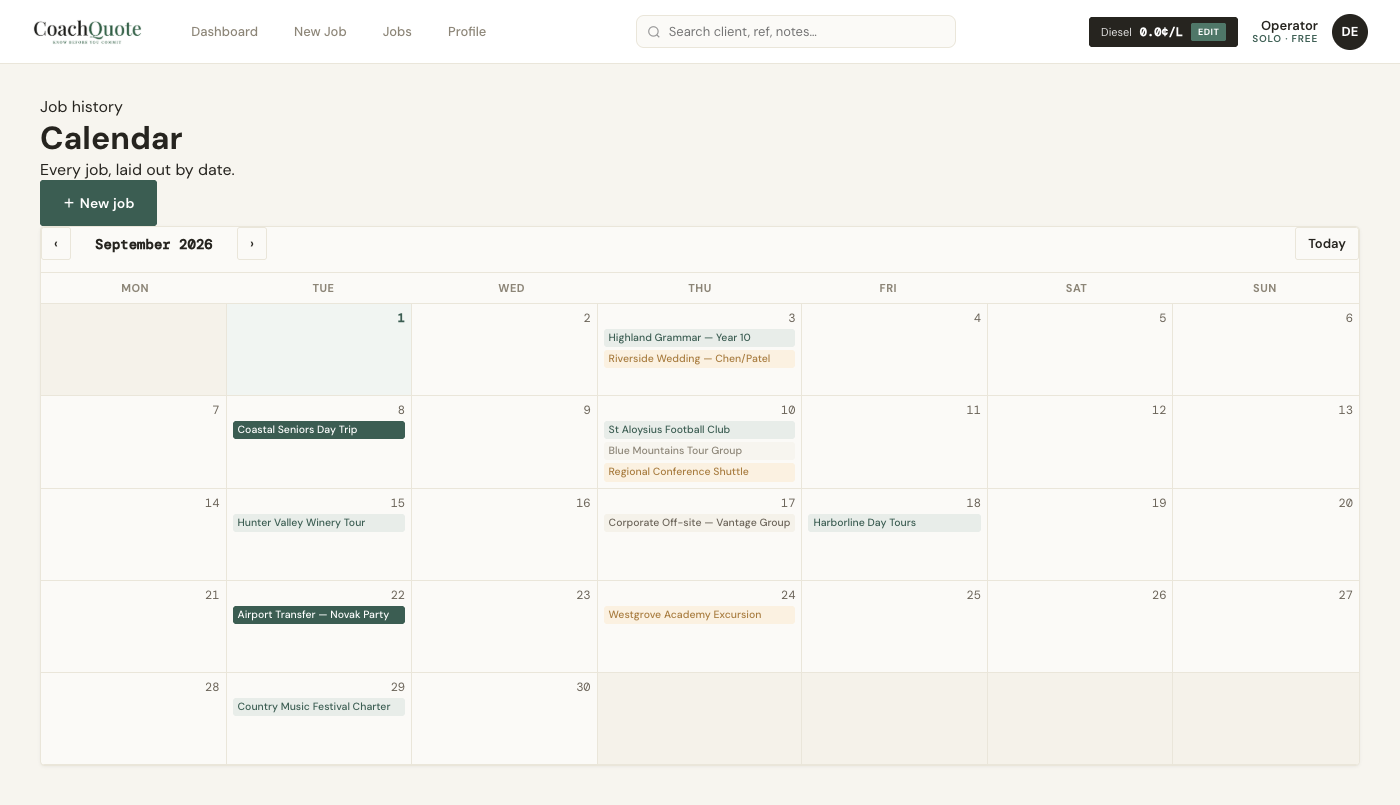Open the Dashboard nav item
The image size is (1400, 805).
[224, 32]
